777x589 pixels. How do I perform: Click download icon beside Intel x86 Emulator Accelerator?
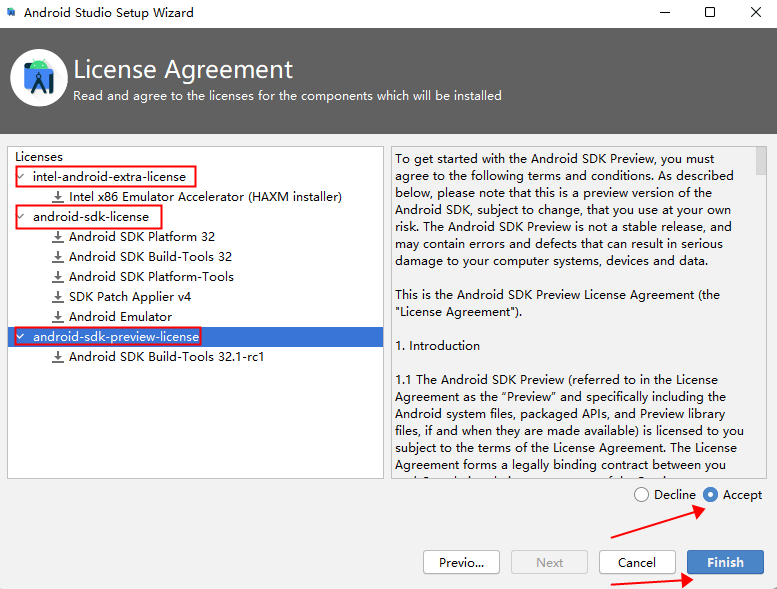58,197
